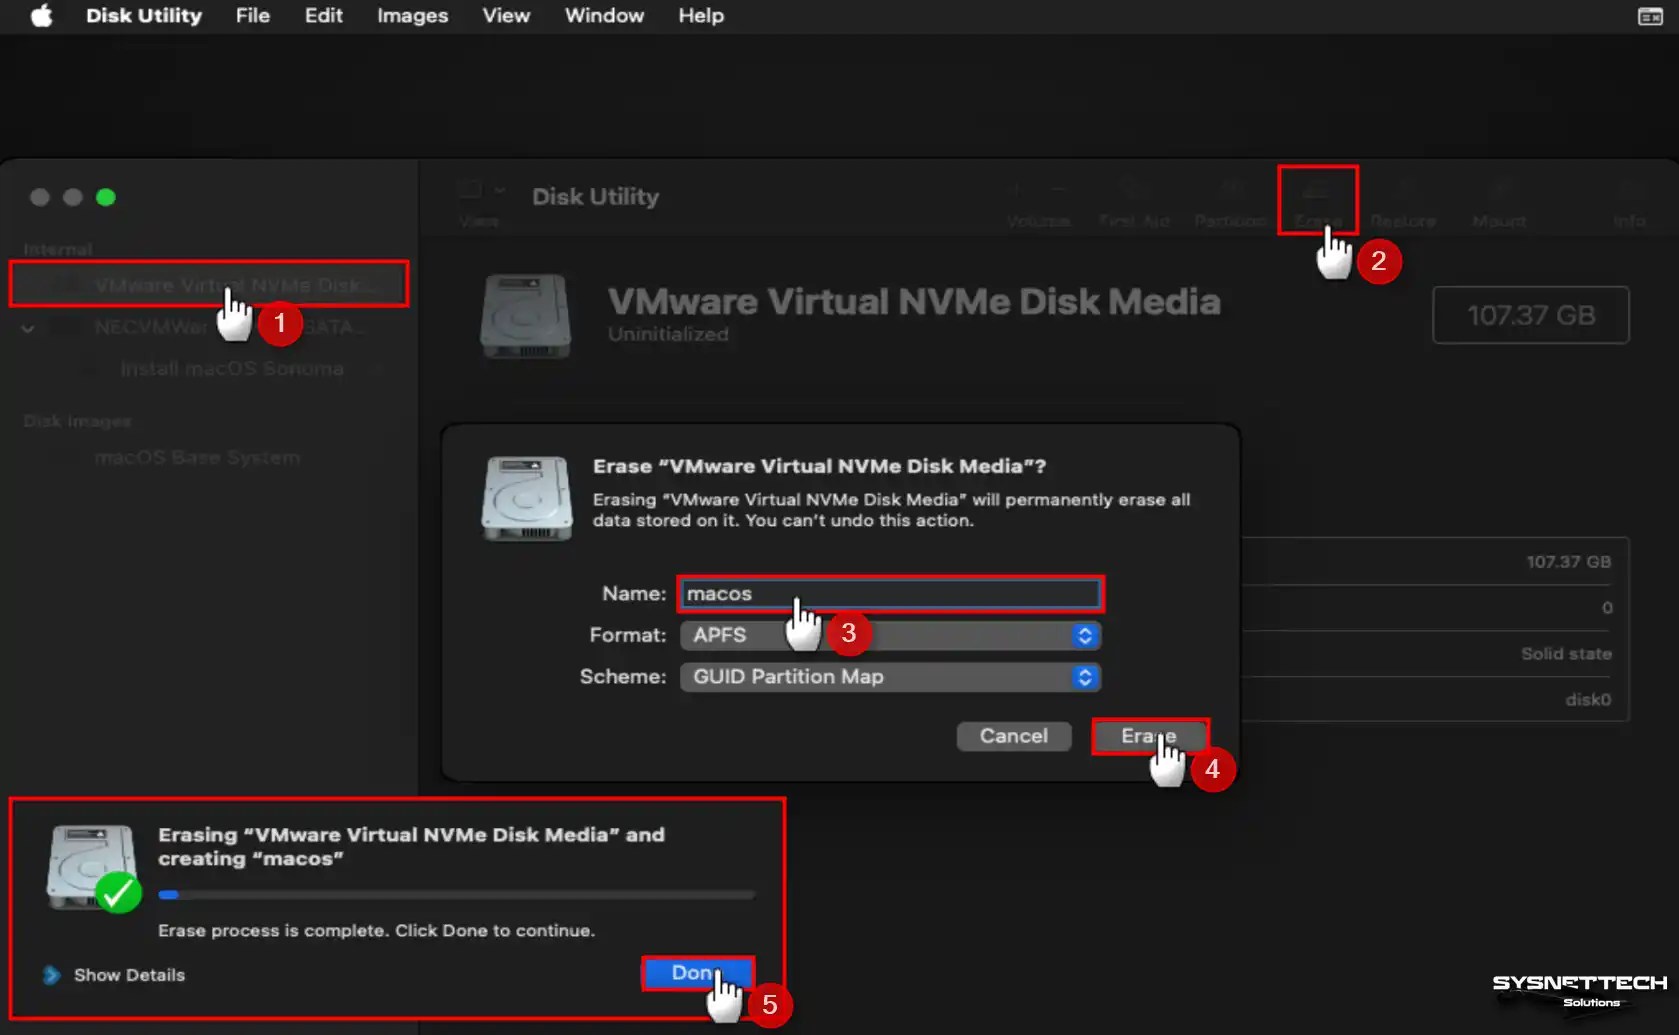Open the File menu

[253, 16]
